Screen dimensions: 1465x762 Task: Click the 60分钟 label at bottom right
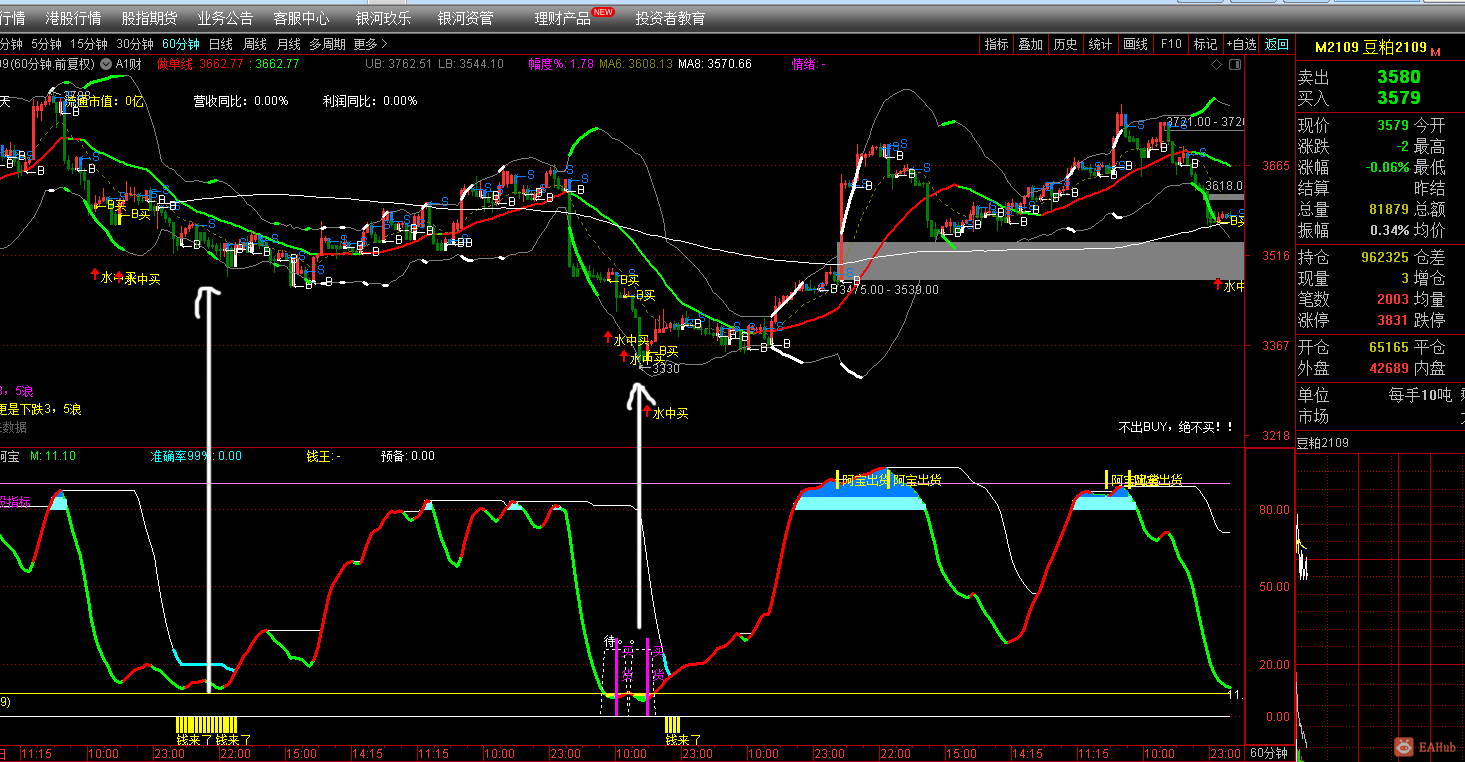point(1270,753)
